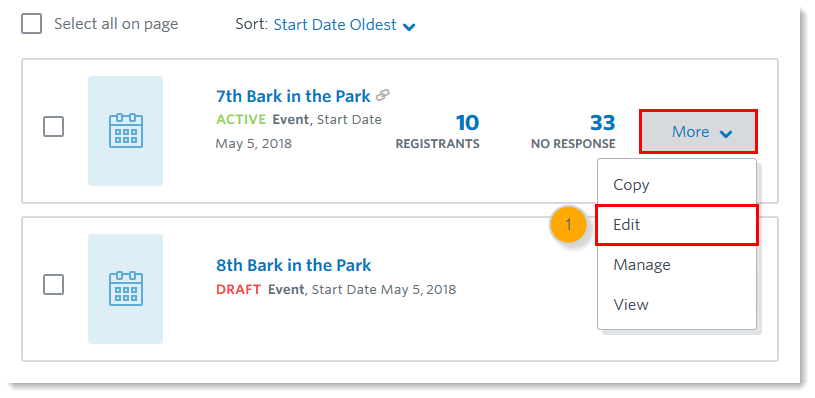Viewport: 815px width, 398px height.
Task: Expand the More dropdown button
Action: [698, 132]
